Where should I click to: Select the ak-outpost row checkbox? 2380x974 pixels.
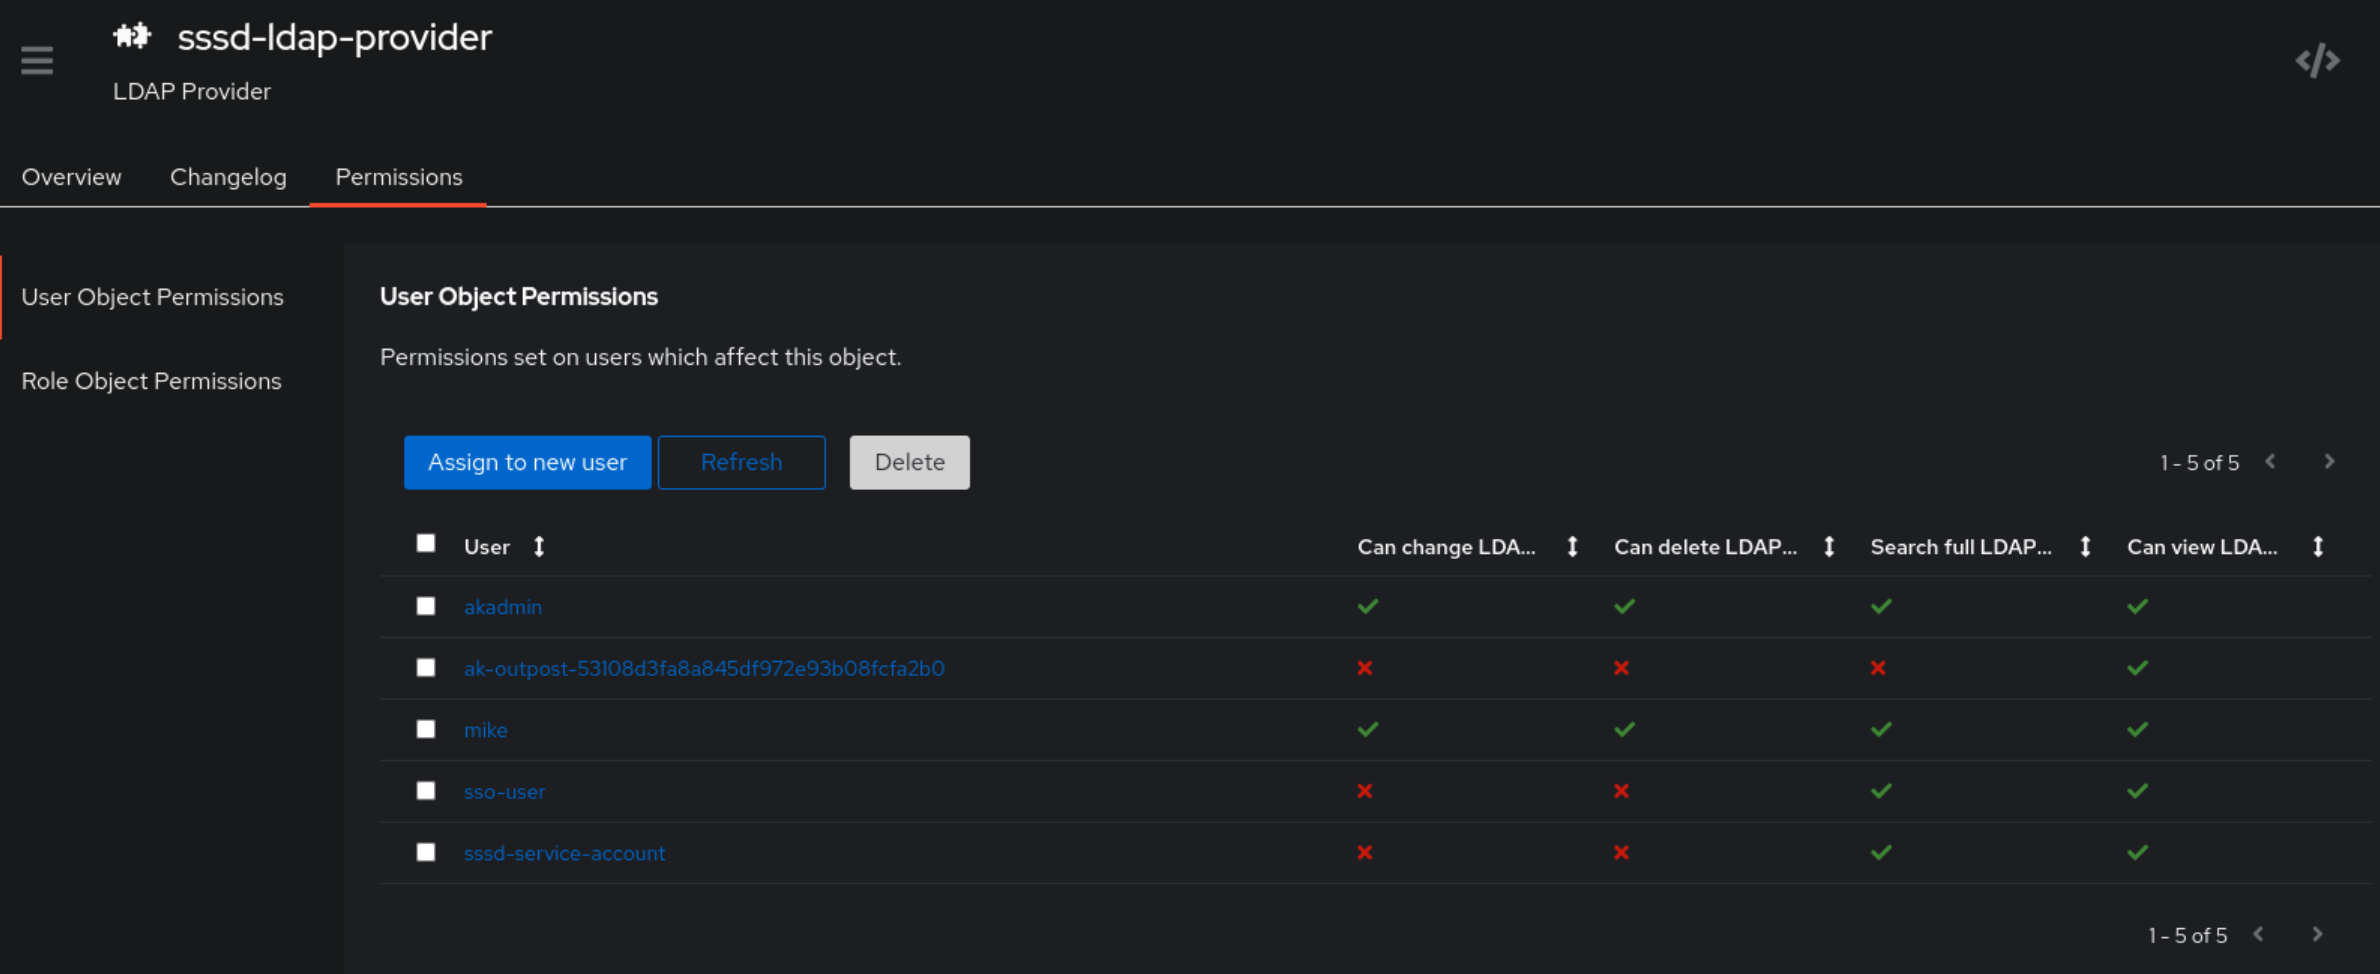[x=426, y=667]
